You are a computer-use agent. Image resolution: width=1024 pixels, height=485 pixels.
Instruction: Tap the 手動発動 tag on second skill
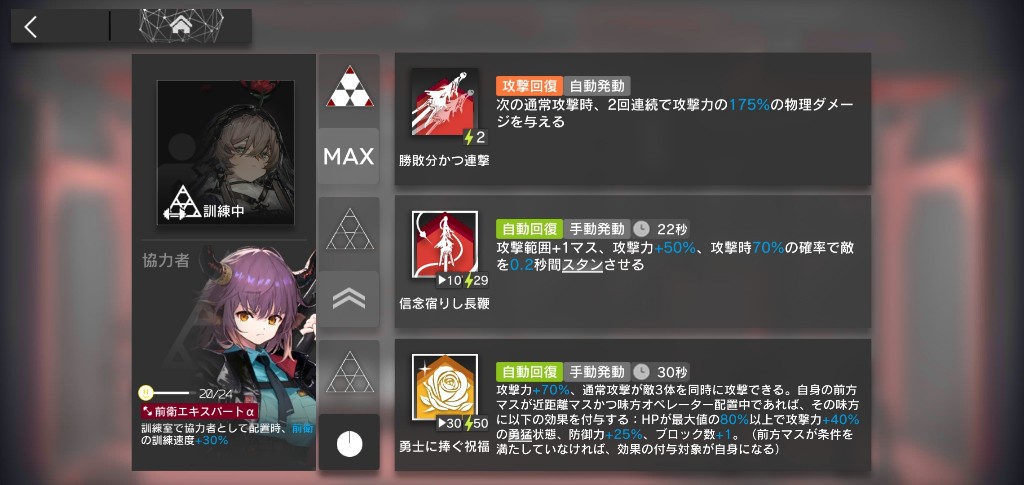597,228
